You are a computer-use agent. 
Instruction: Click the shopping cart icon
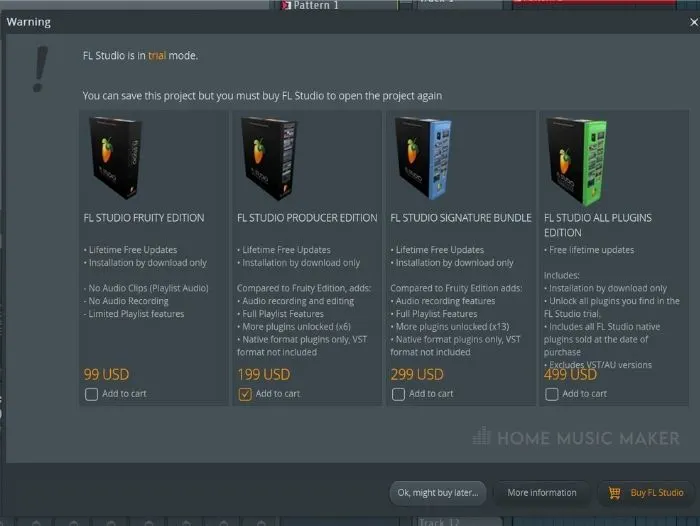point(614,493)
